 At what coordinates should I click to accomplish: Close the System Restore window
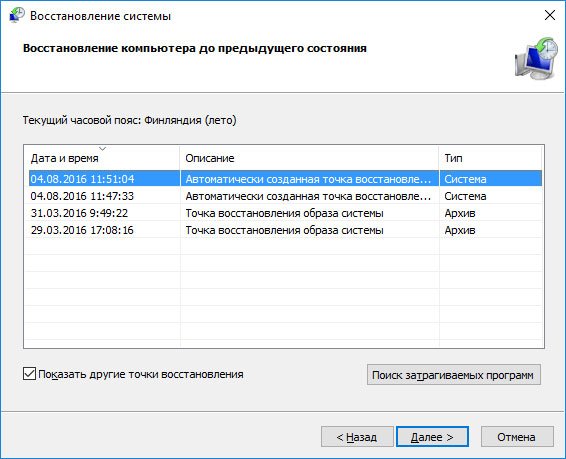[549, 15]
